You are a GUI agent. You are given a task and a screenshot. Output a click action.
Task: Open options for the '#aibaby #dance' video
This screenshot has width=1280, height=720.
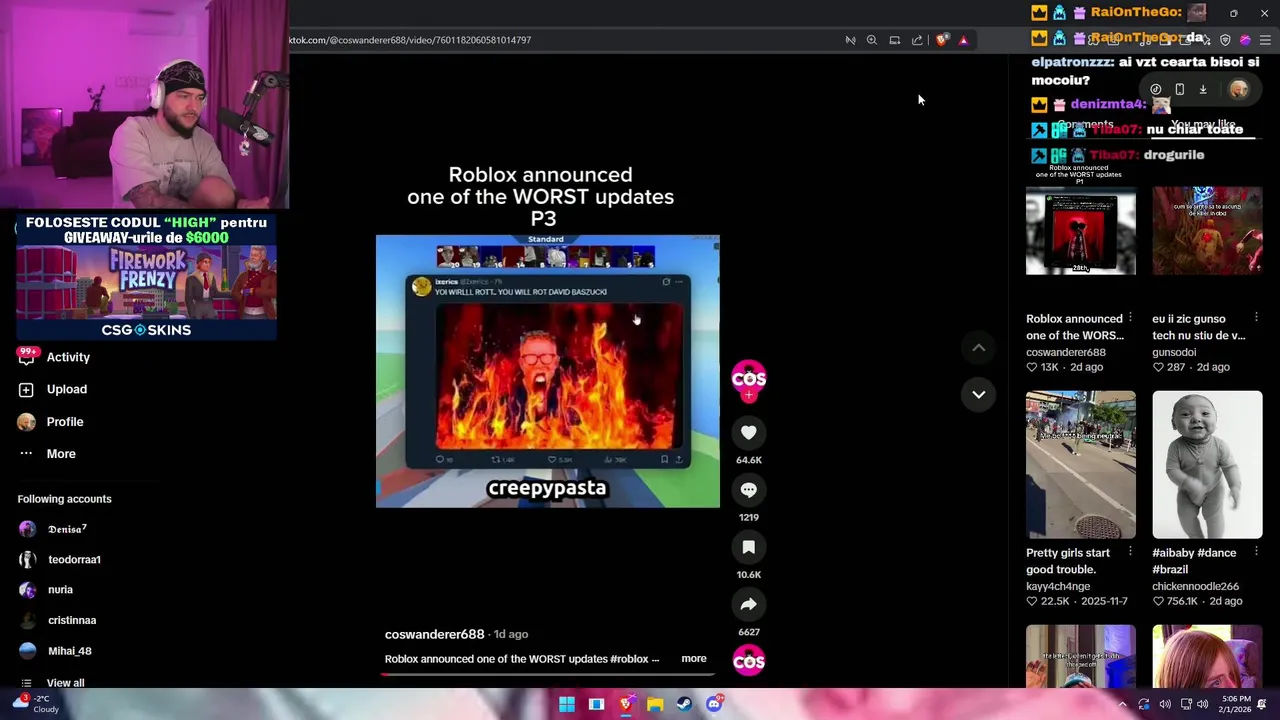click(x=1256, y=552)
